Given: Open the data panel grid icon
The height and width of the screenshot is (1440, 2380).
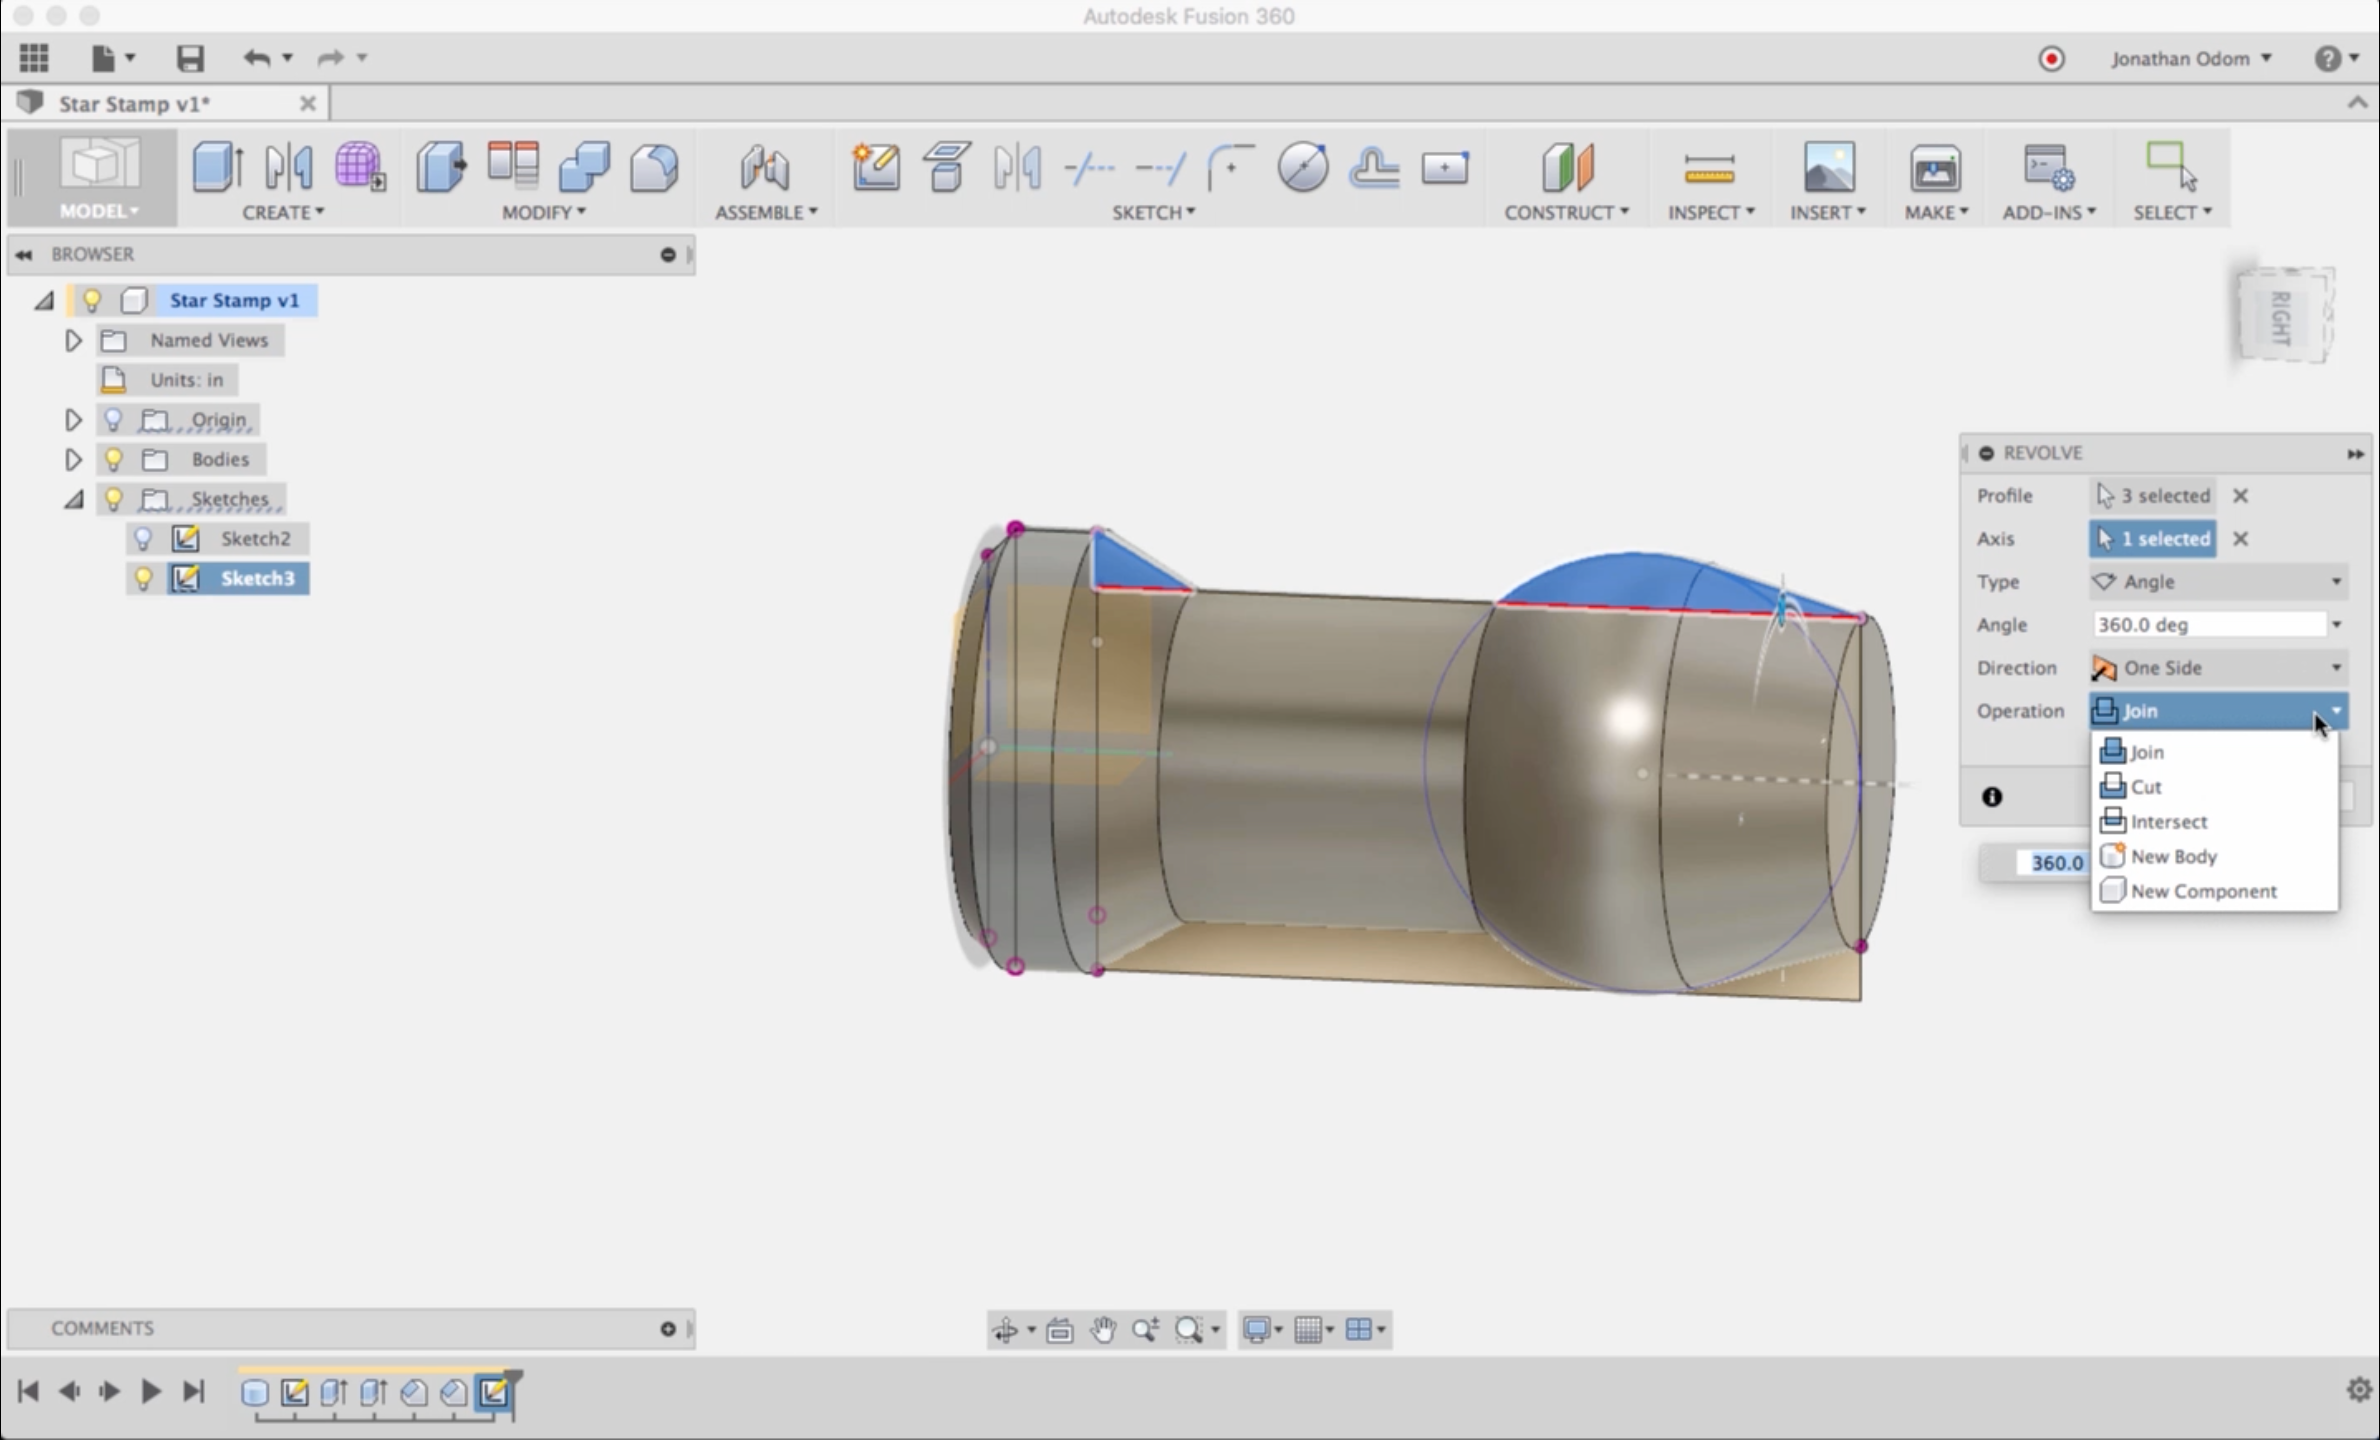Looking at the screenshot, I should tap(34, 58).
